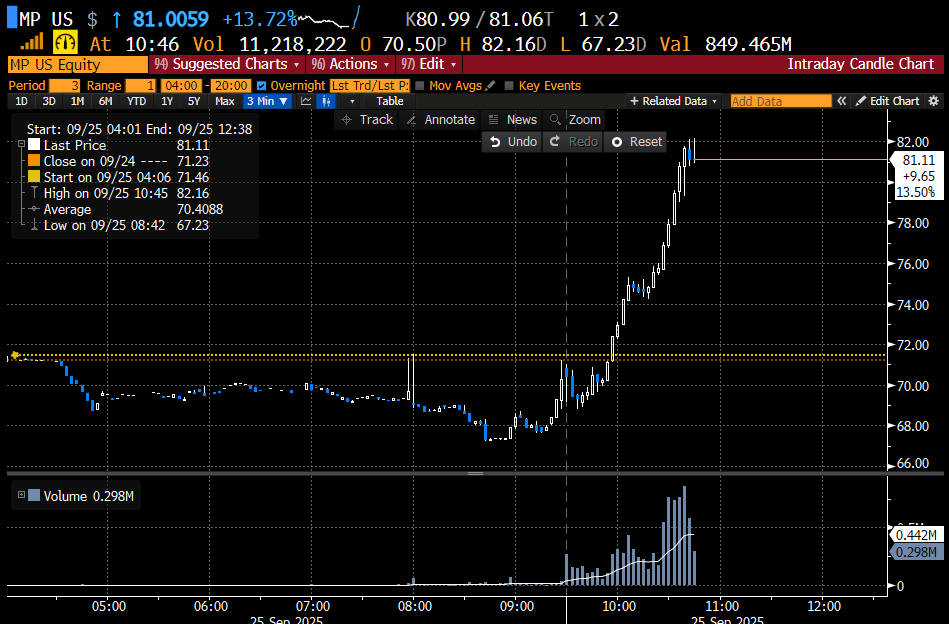Click the Last Price white color swatch
Screen dimensions: 949x624
(34, 145)
